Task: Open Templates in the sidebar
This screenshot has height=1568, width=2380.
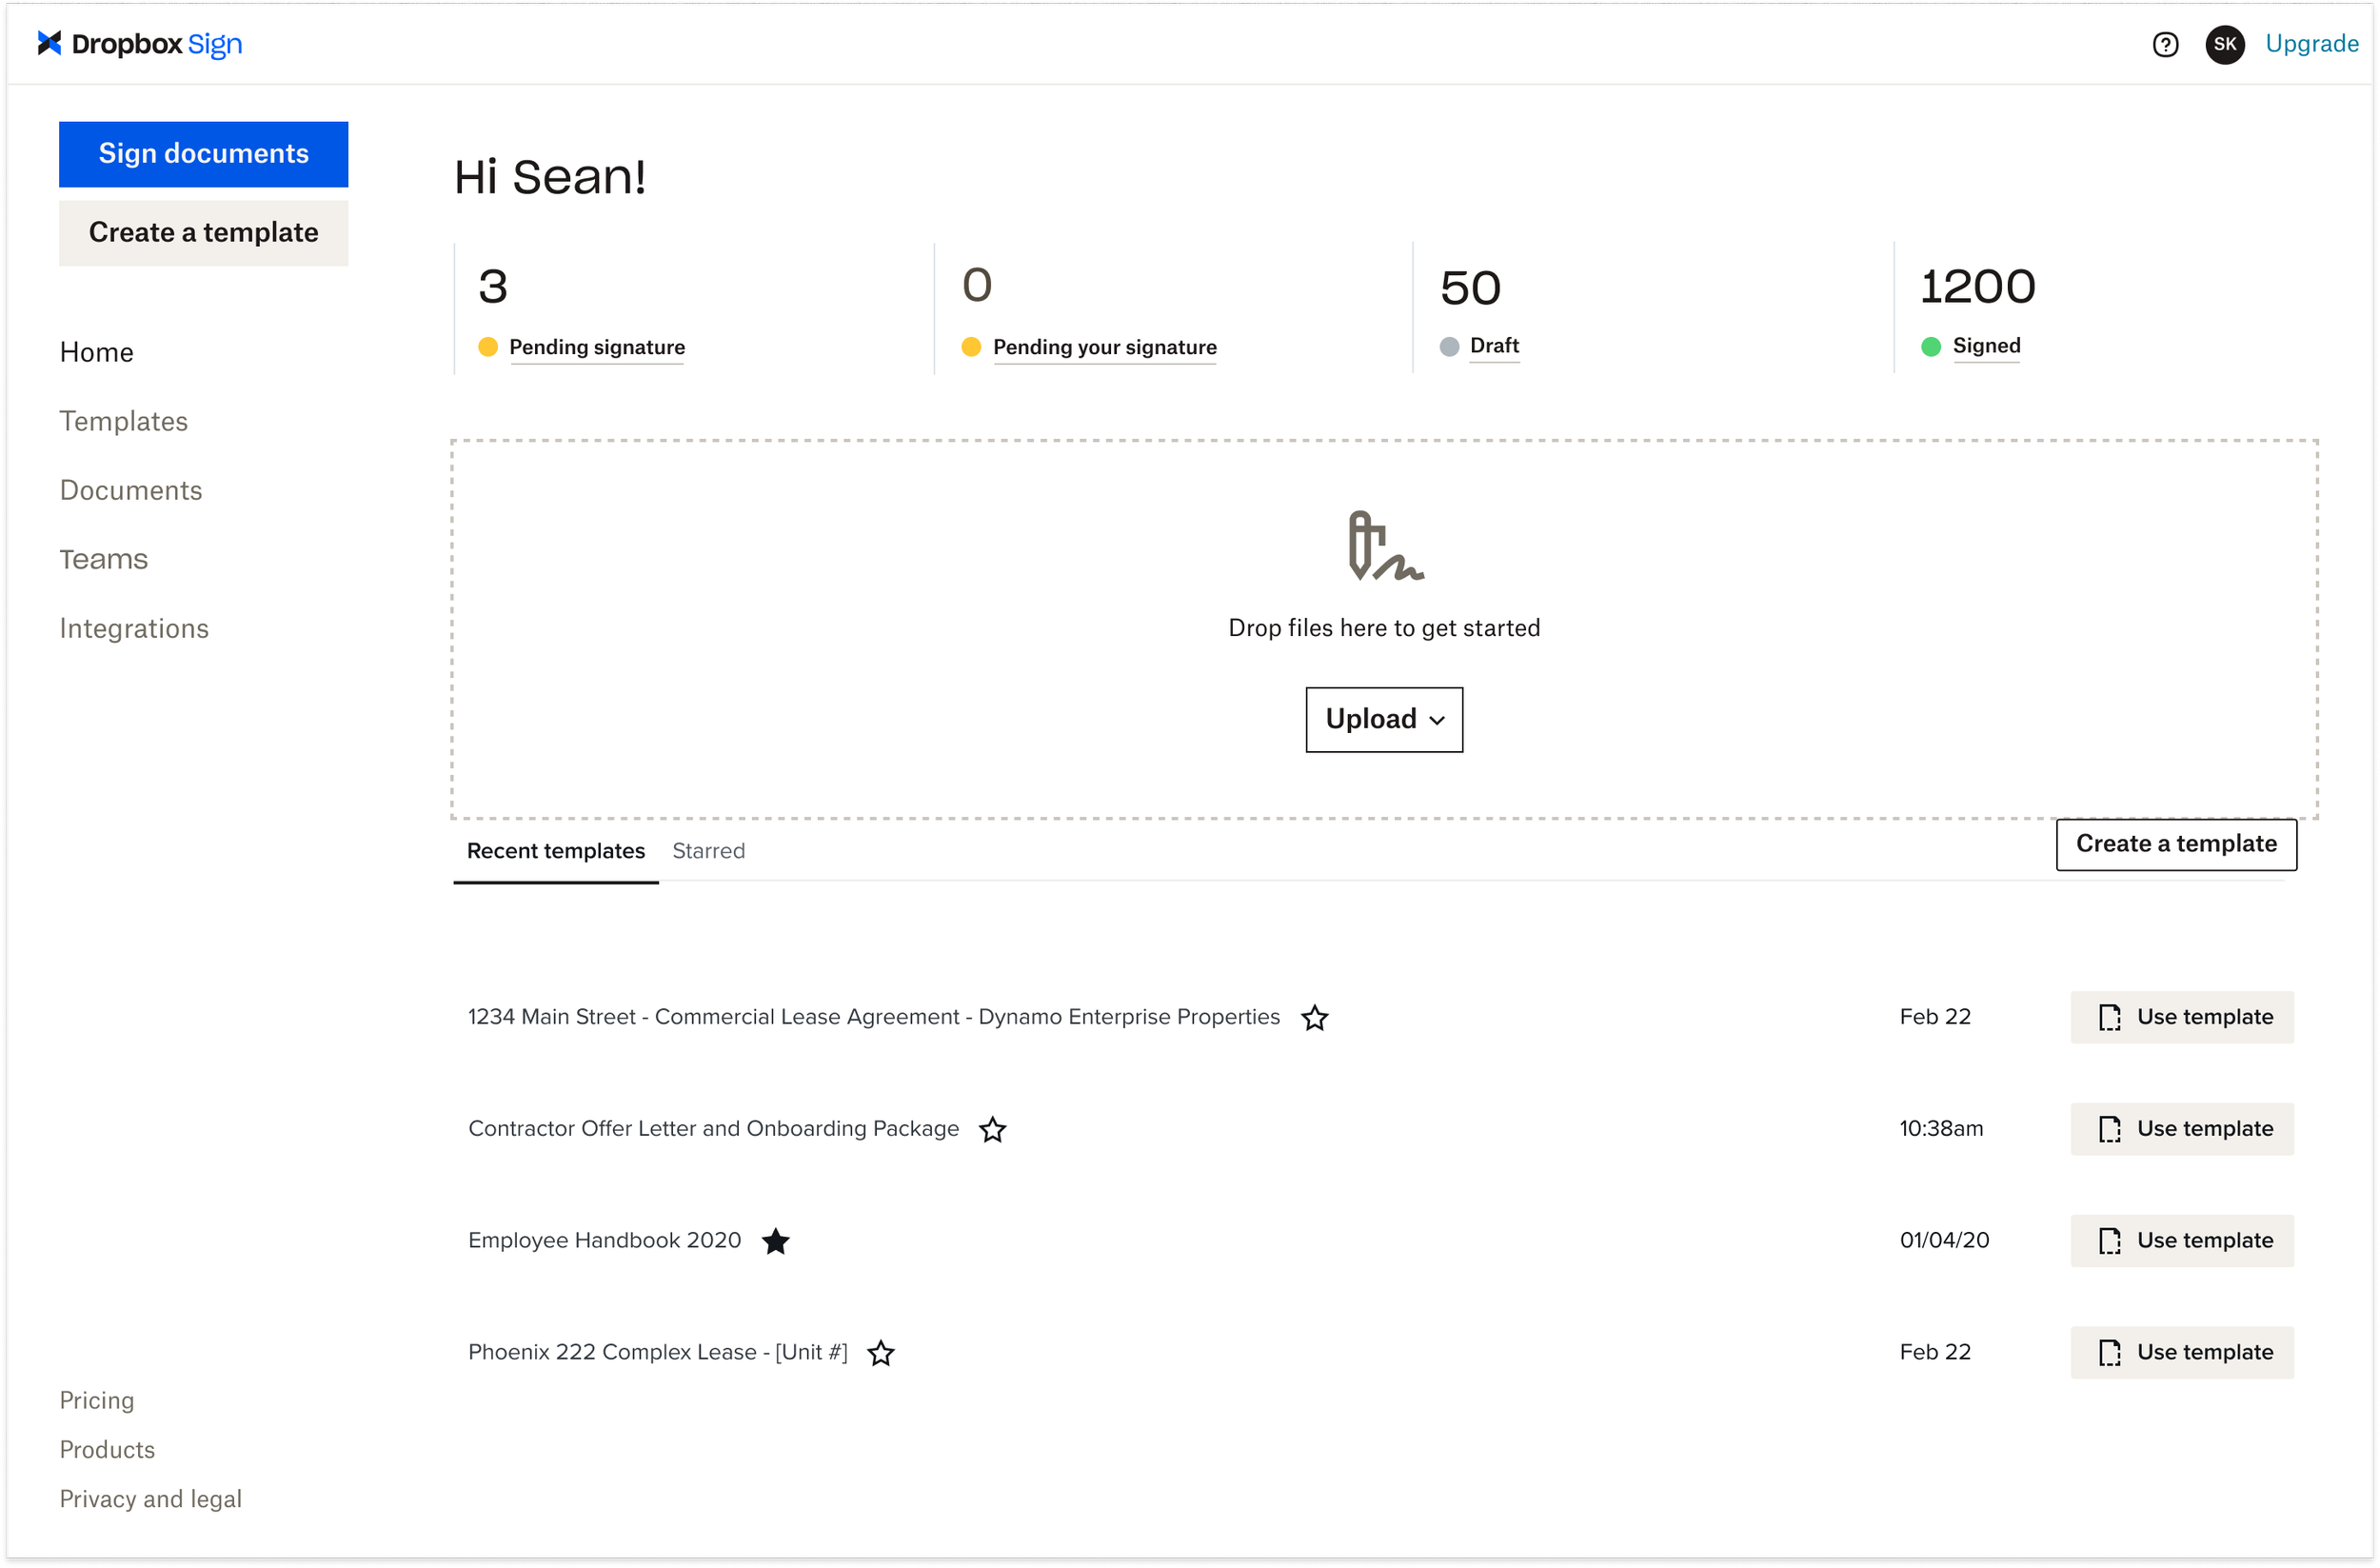Action: (x=123, y=421)
